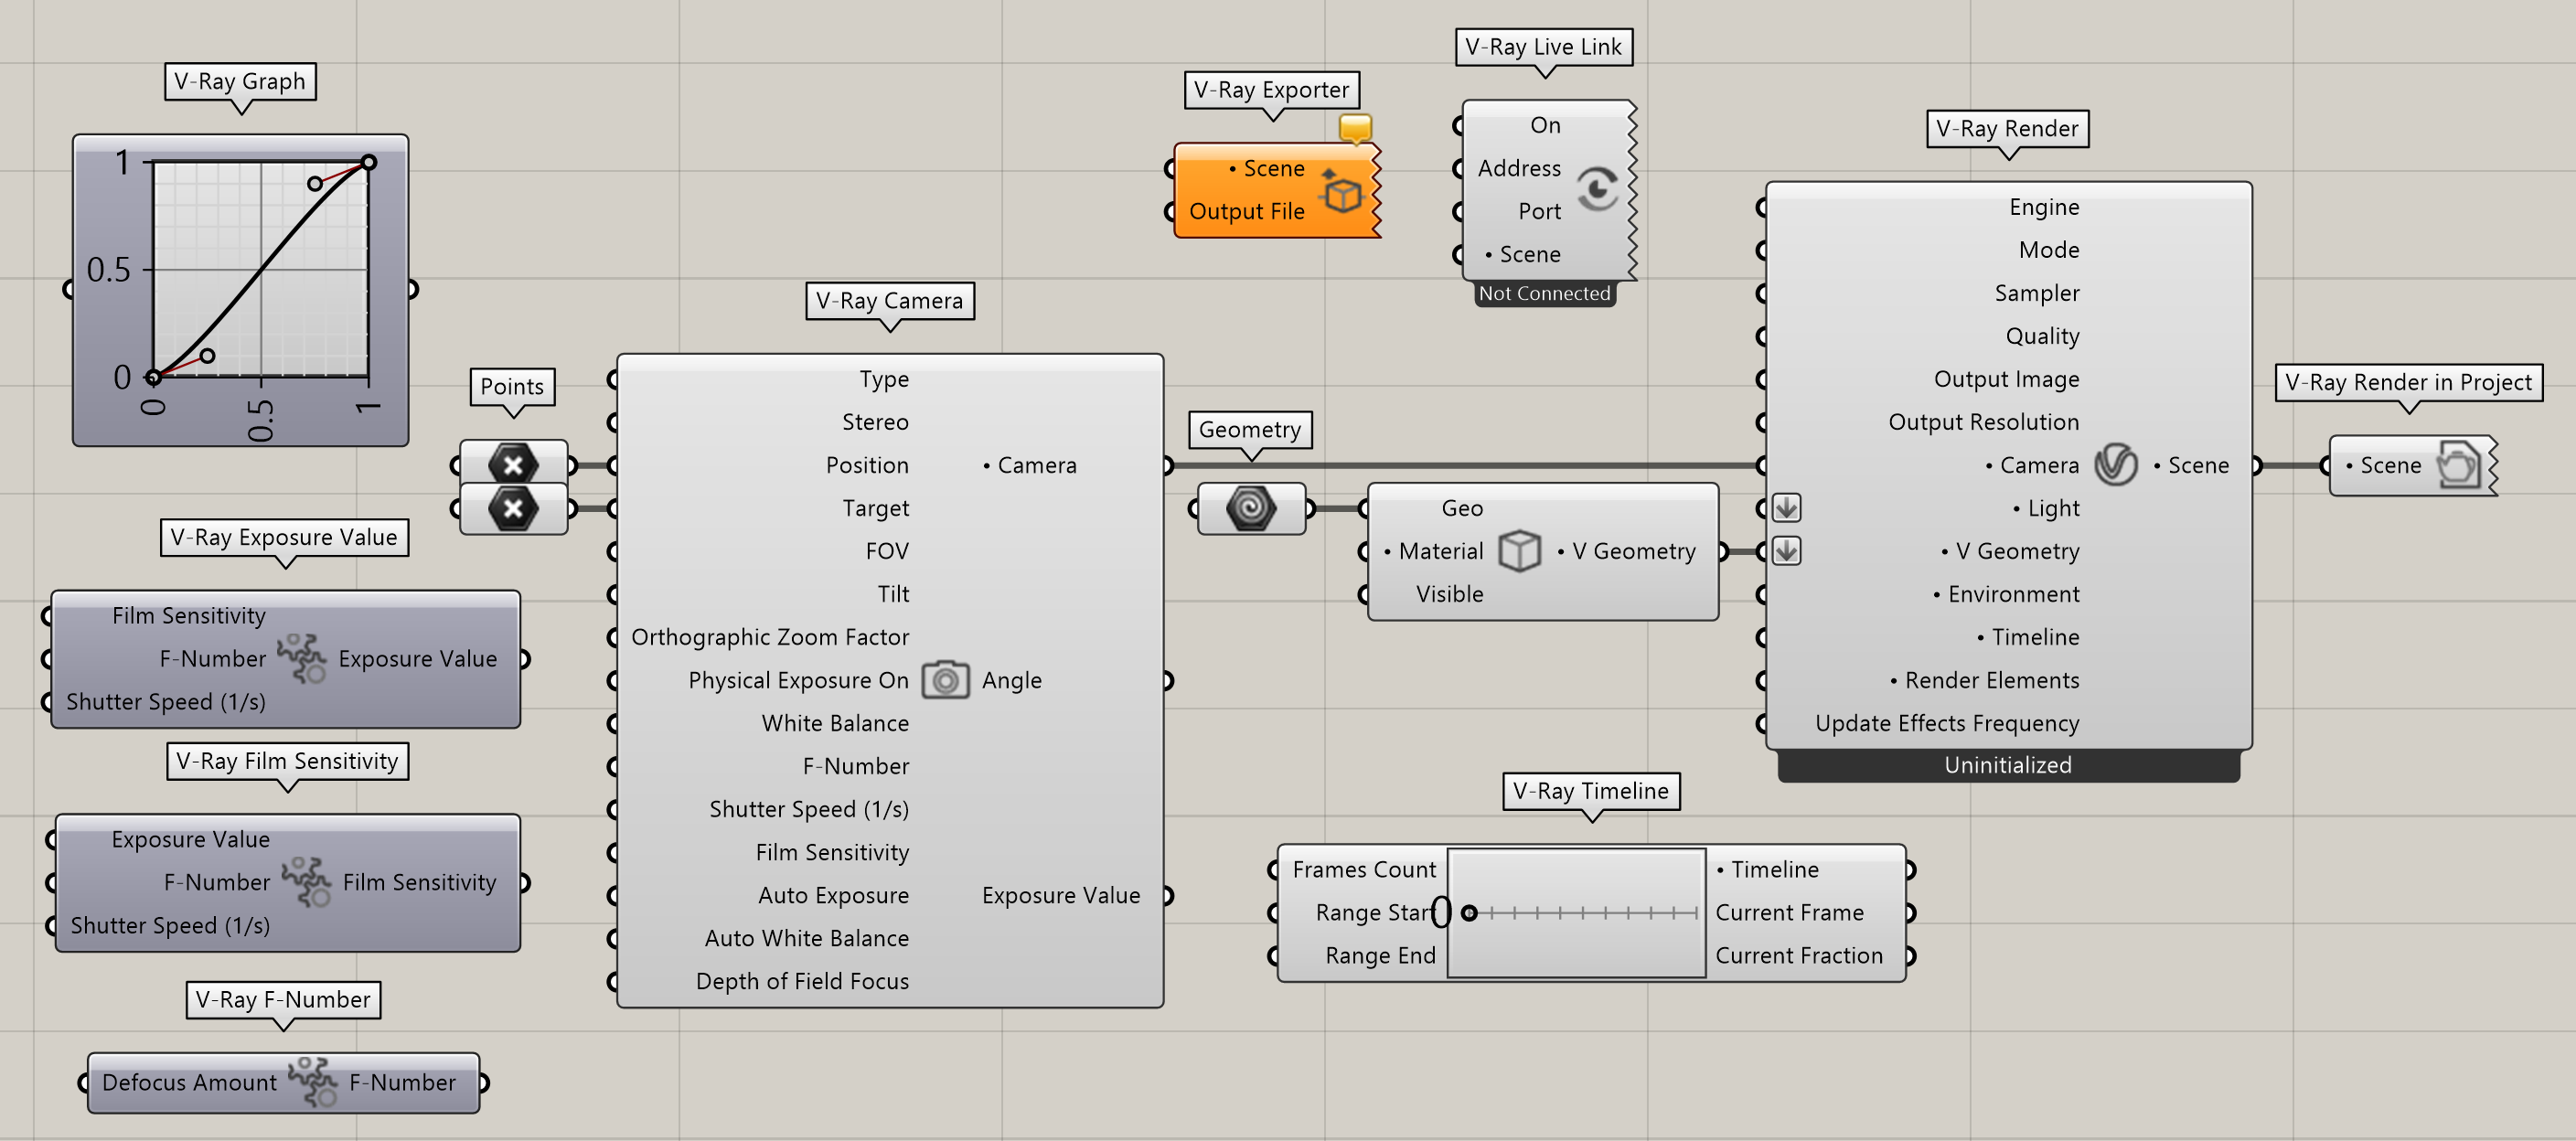Select the upper graph curve handle

(315, 183)
